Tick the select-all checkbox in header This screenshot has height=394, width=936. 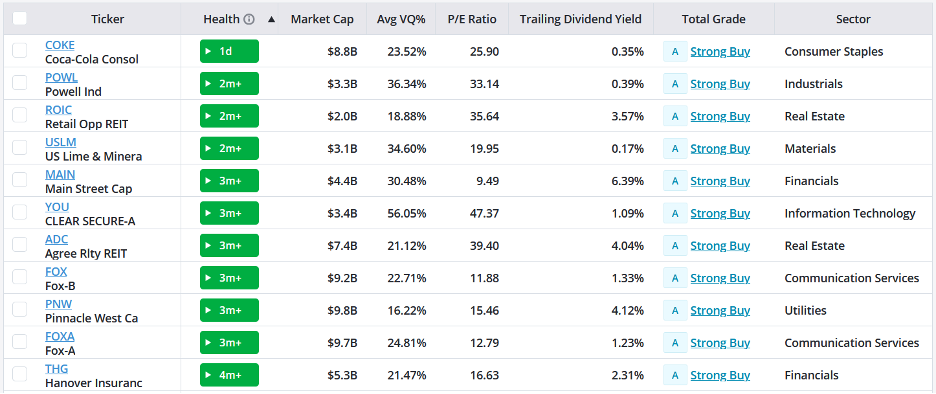[20, 19]
